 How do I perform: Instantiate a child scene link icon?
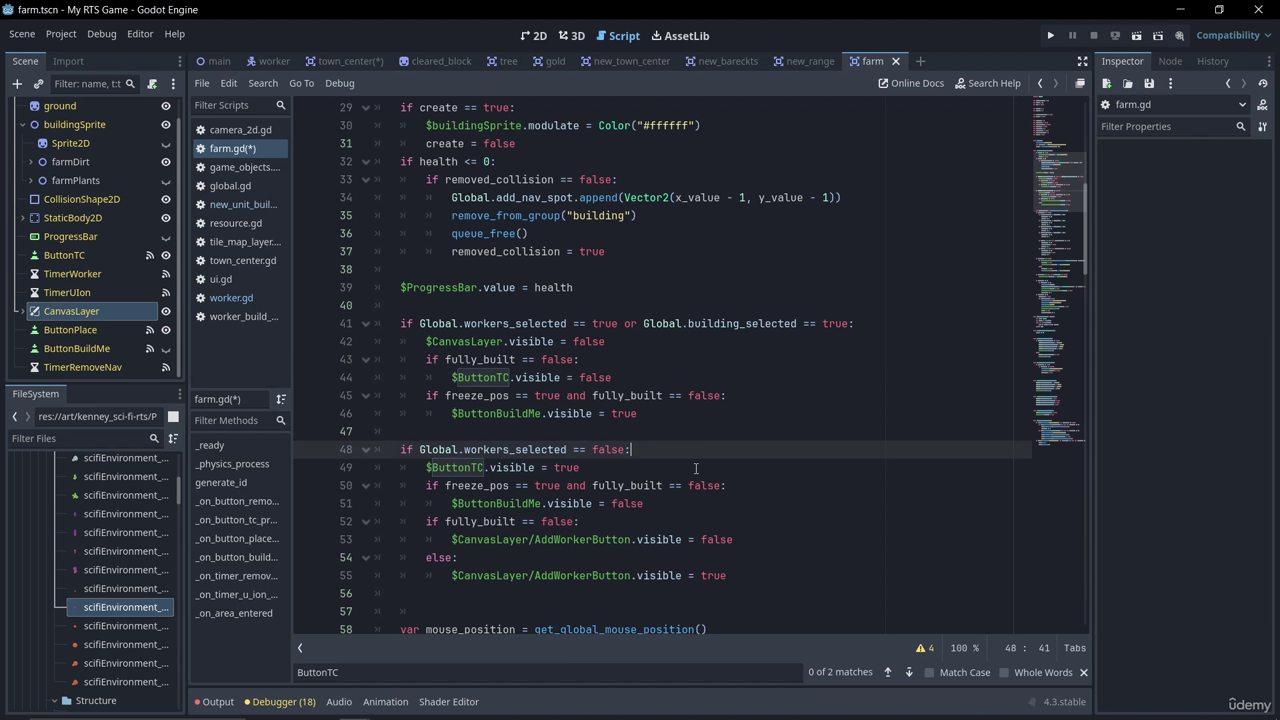click(x=39, y=84)
